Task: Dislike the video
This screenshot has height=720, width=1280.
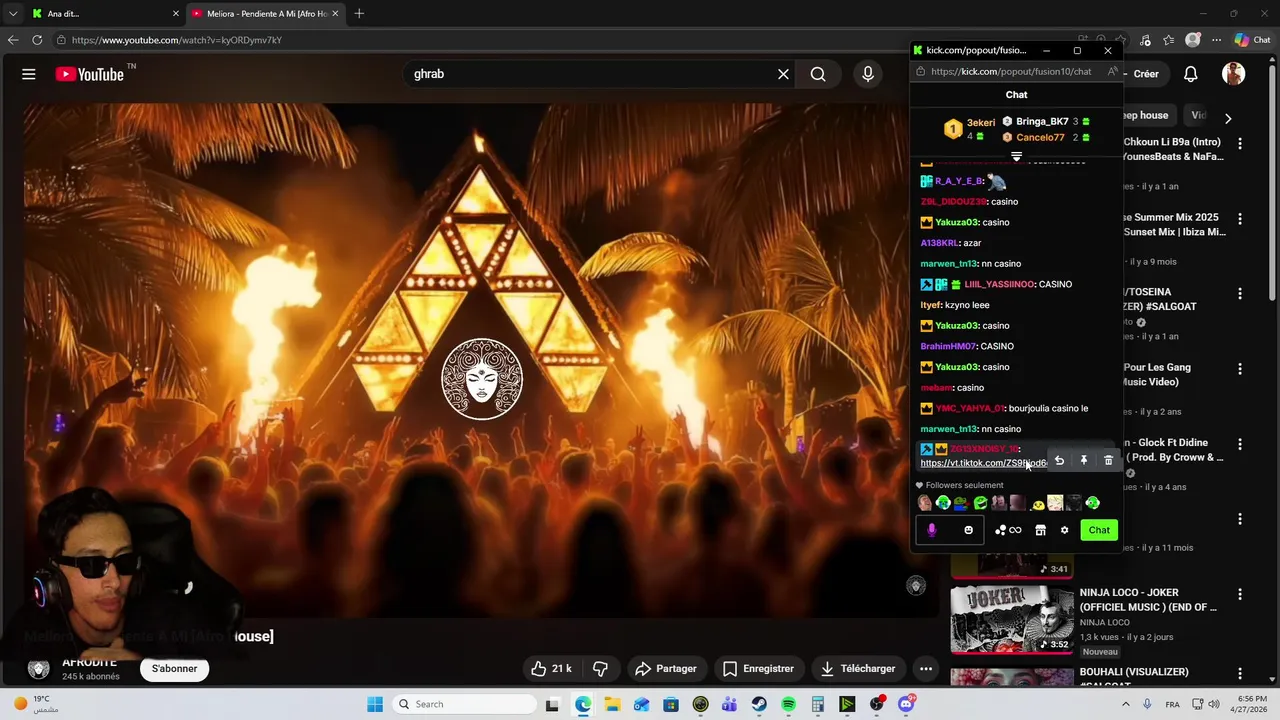Action: (x=601, y=668)
